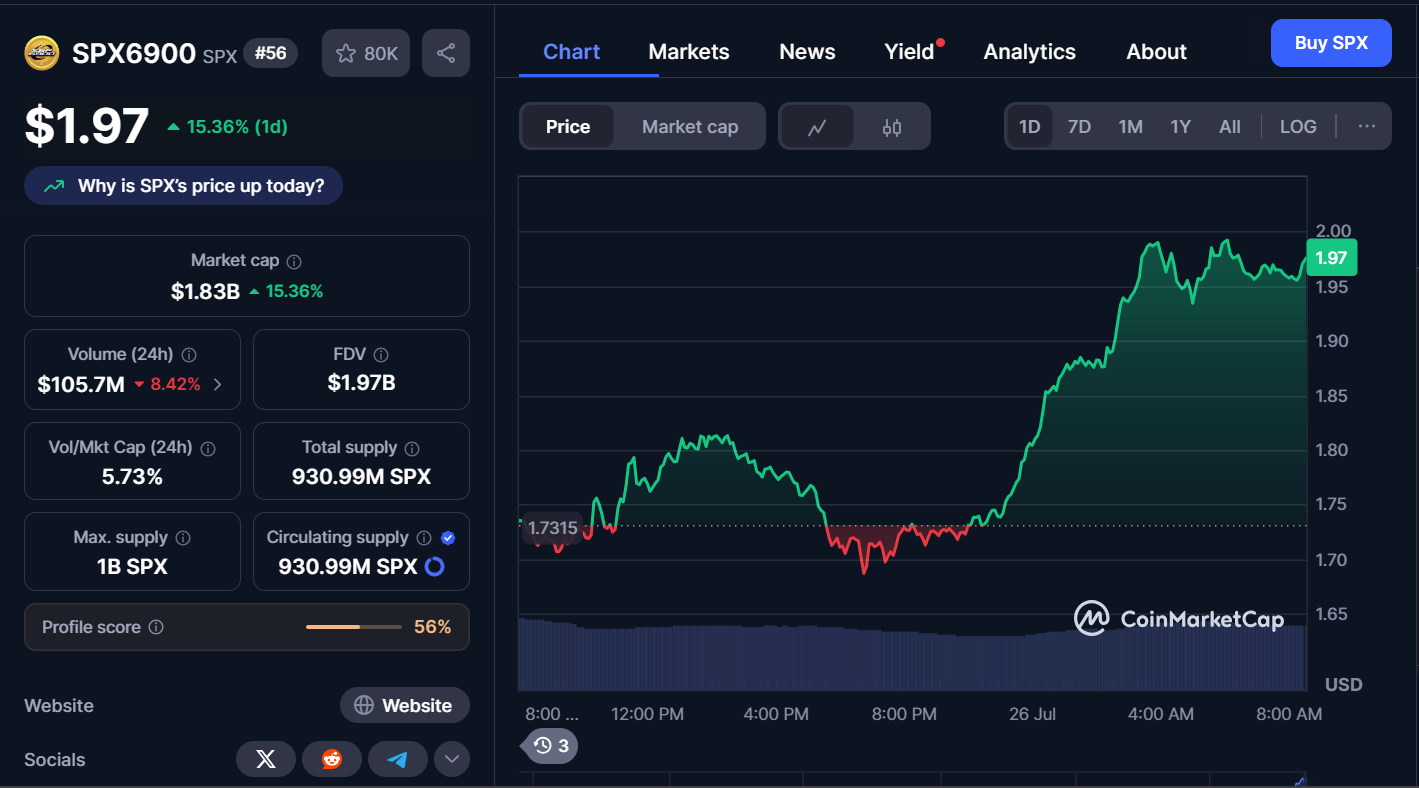Click the 1B SPX max supply value
1419x788 pixels.
click(x=132, y=566)
